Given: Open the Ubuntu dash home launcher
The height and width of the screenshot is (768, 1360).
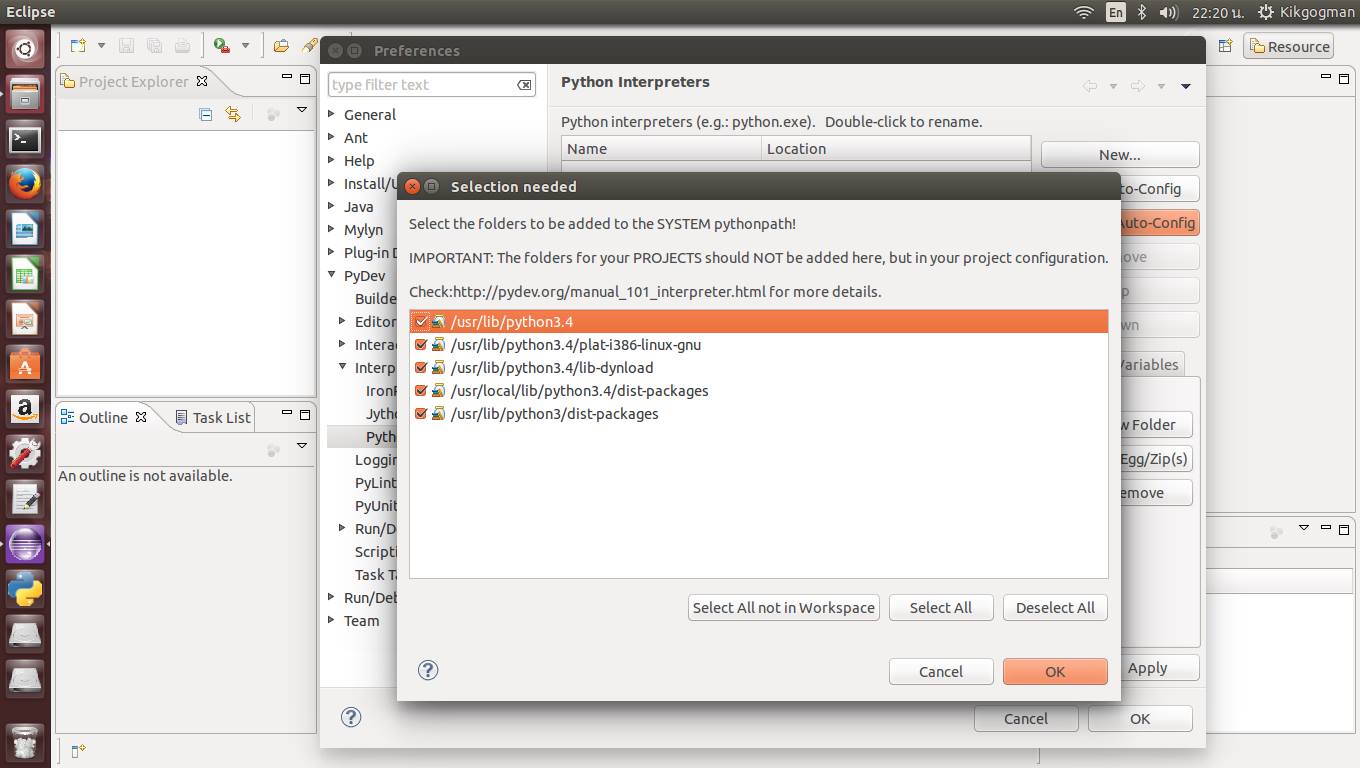Looking at the screenshot, I should pyautogui.click(x=25, y=47).
